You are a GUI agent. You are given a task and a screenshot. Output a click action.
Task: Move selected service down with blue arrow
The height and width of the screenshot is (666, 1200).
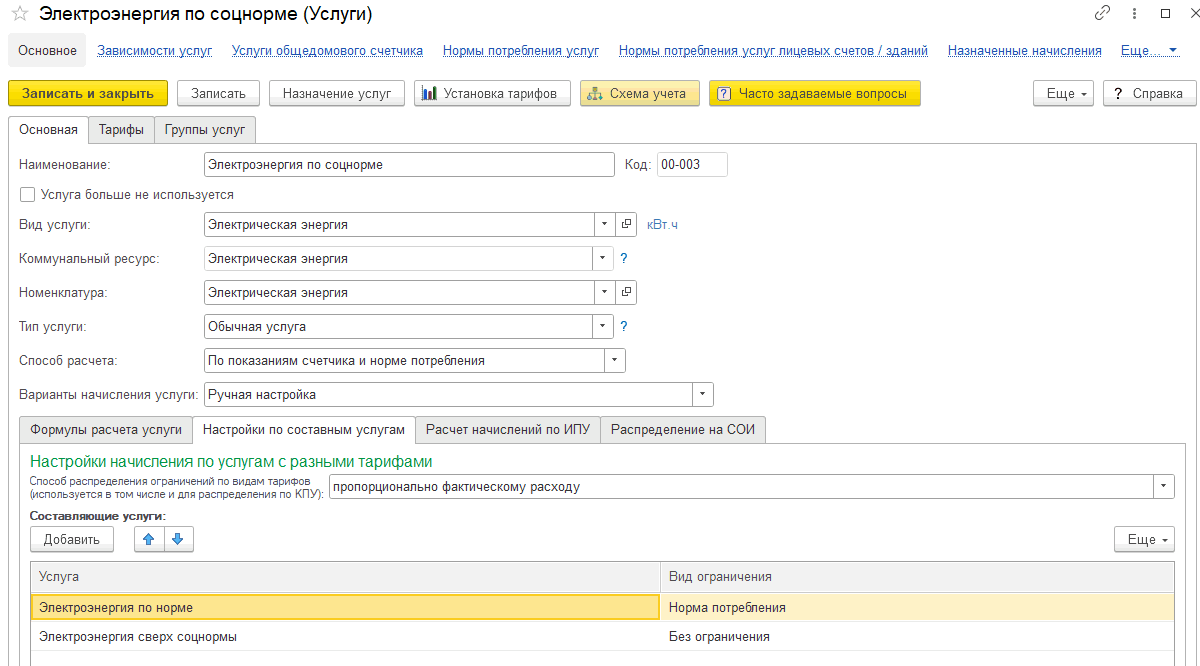pyautogui.click(x=178, y=539)
